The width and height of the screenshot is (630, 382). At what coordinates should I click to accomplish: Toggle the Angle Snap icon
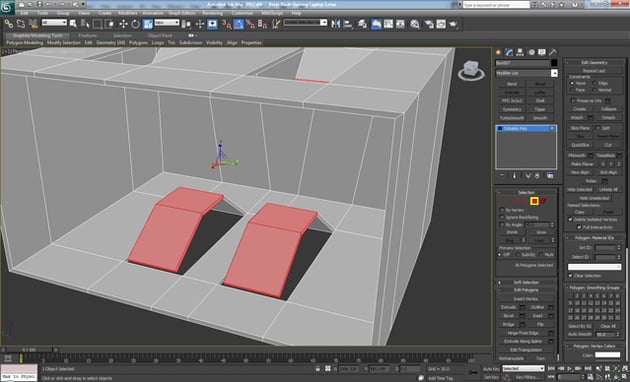[239, 24]
